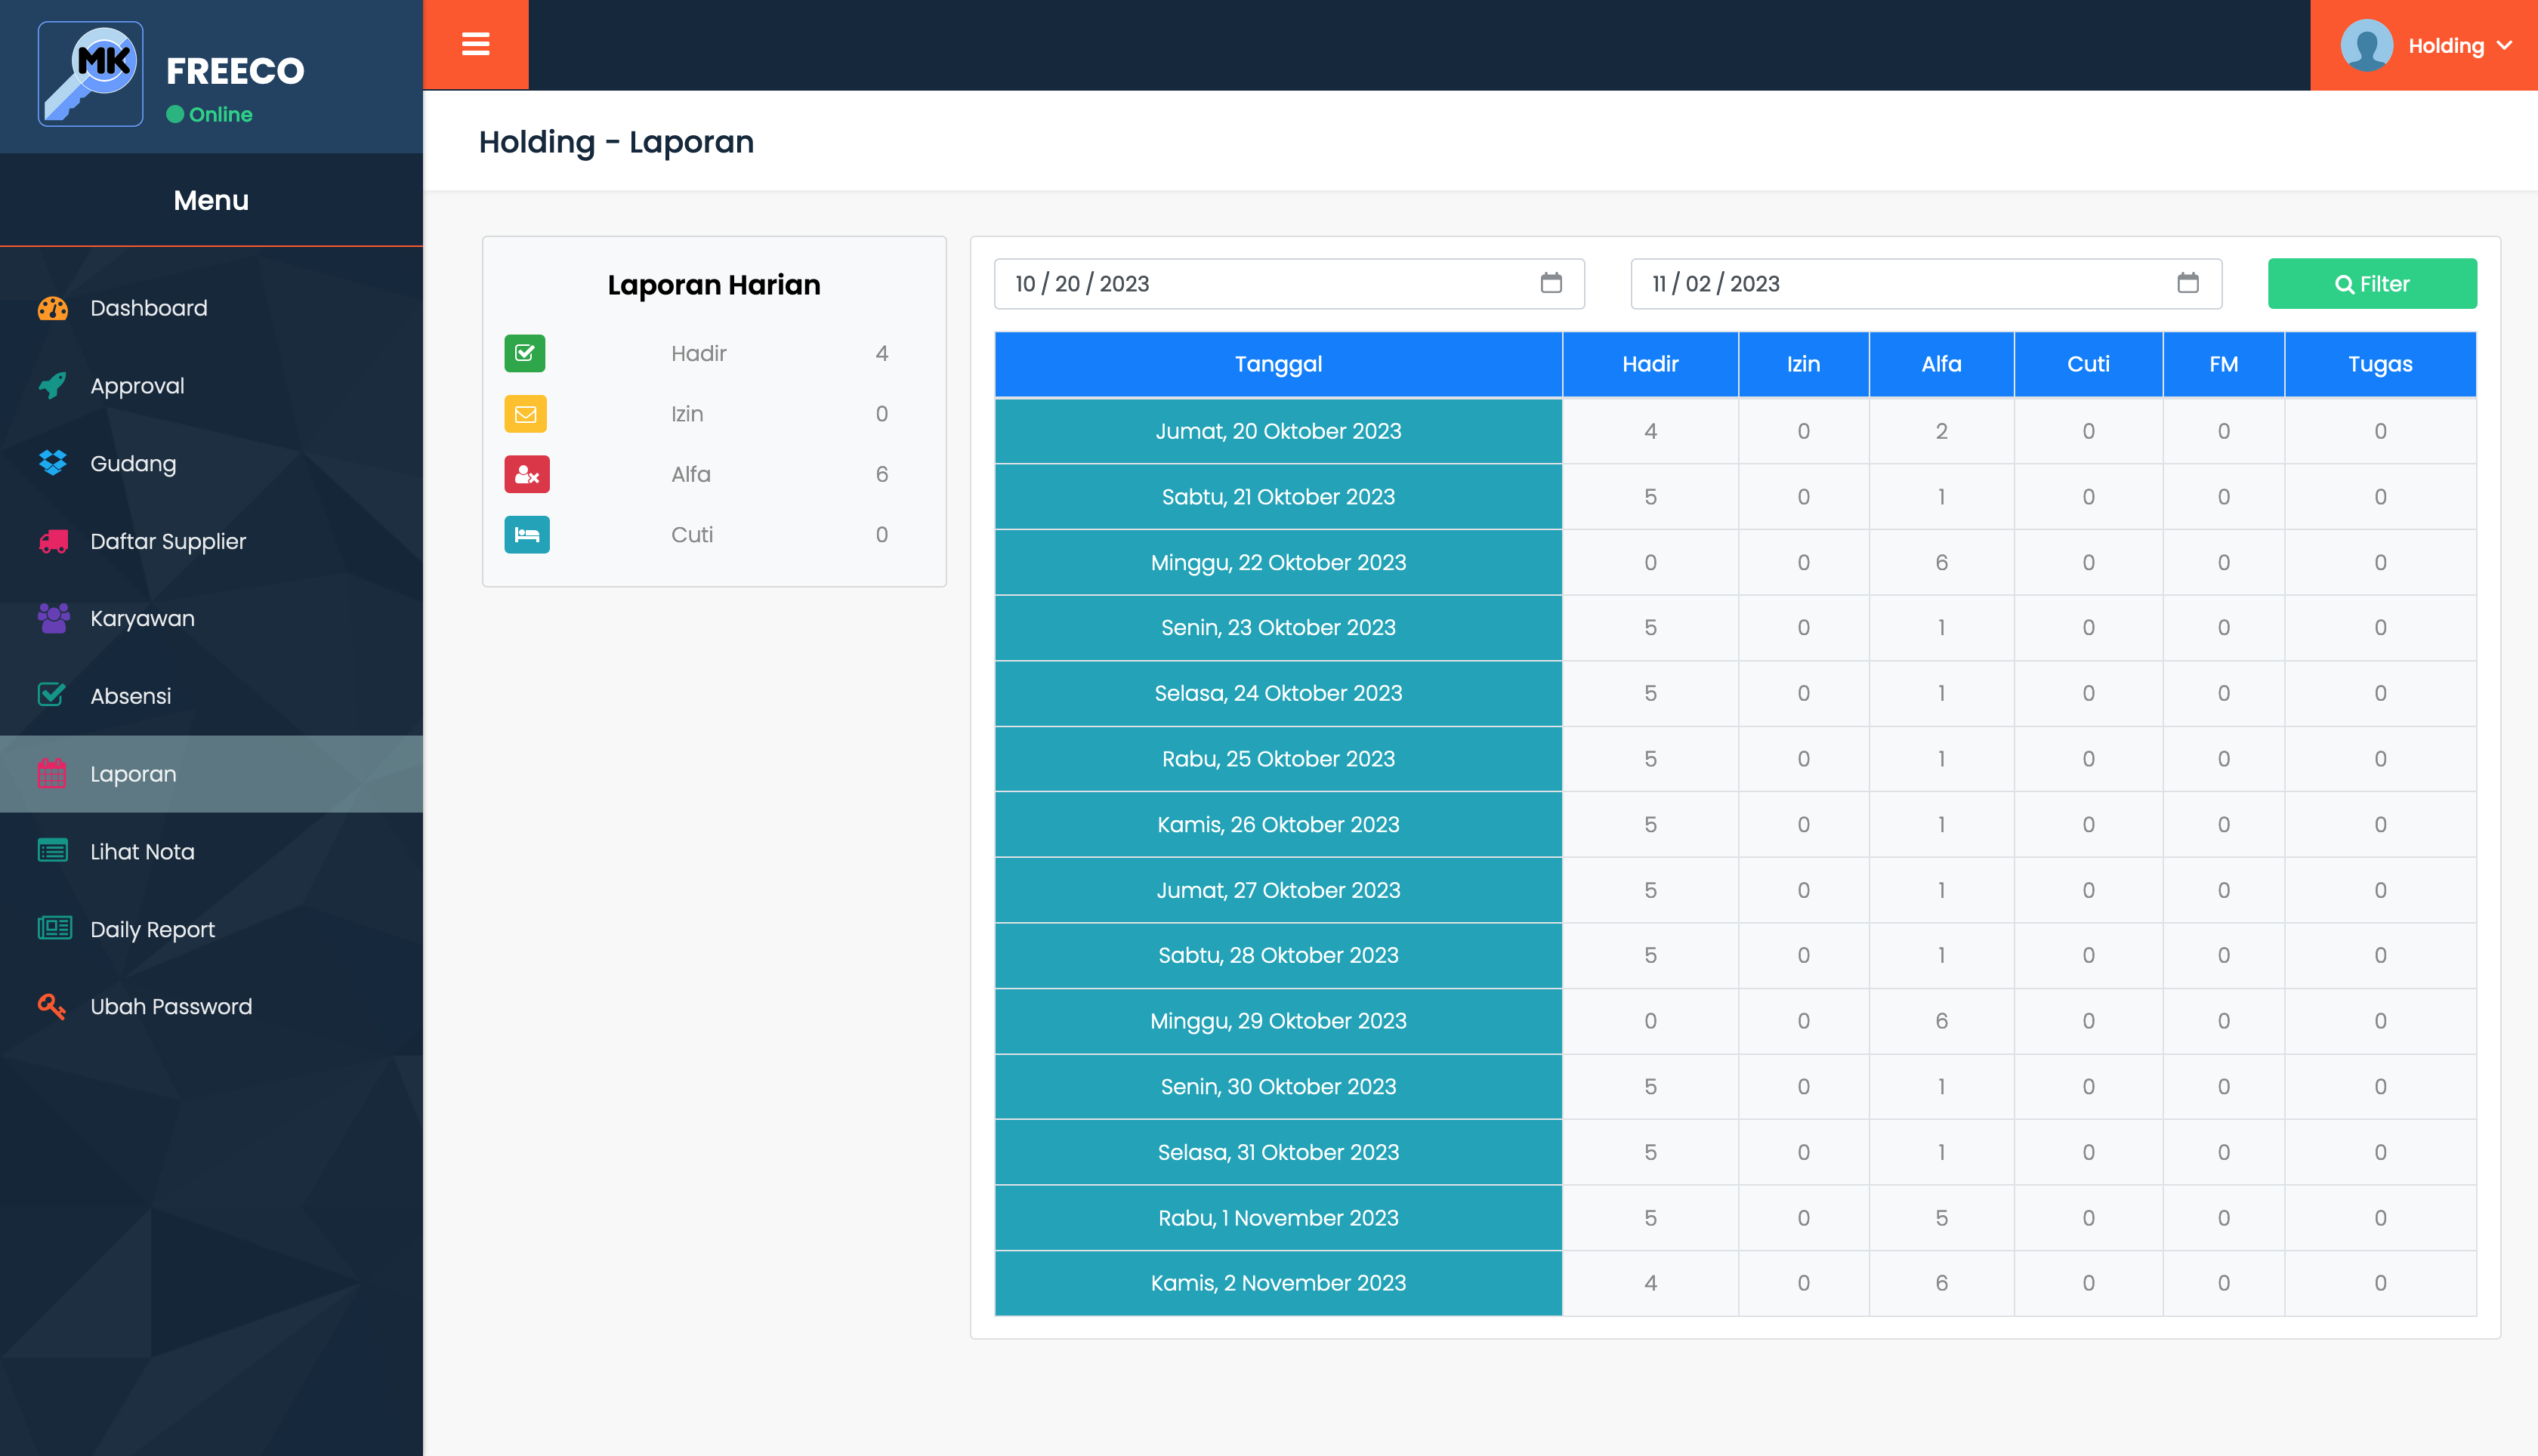Select row Minggu, 29 Oktober 2023
The height and width of the screenshot is (1456, 2538).
(x=1735, y=1021)
